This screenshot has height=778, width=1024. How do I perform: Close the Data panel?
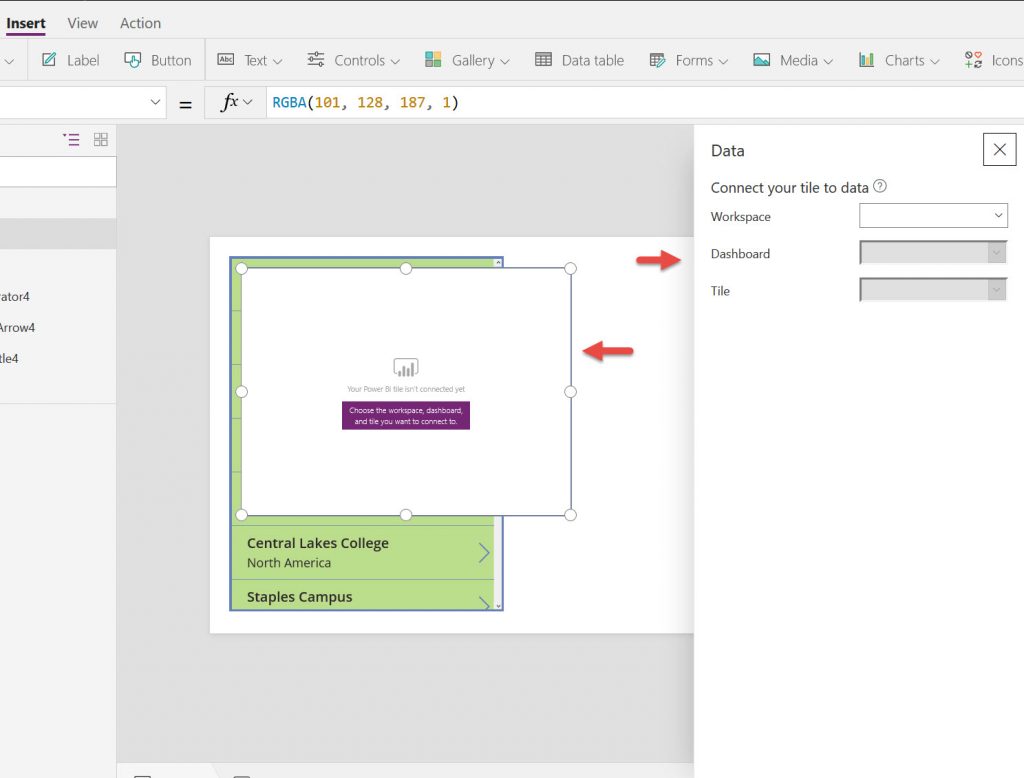pyautogui.click(x=999, y=150)
